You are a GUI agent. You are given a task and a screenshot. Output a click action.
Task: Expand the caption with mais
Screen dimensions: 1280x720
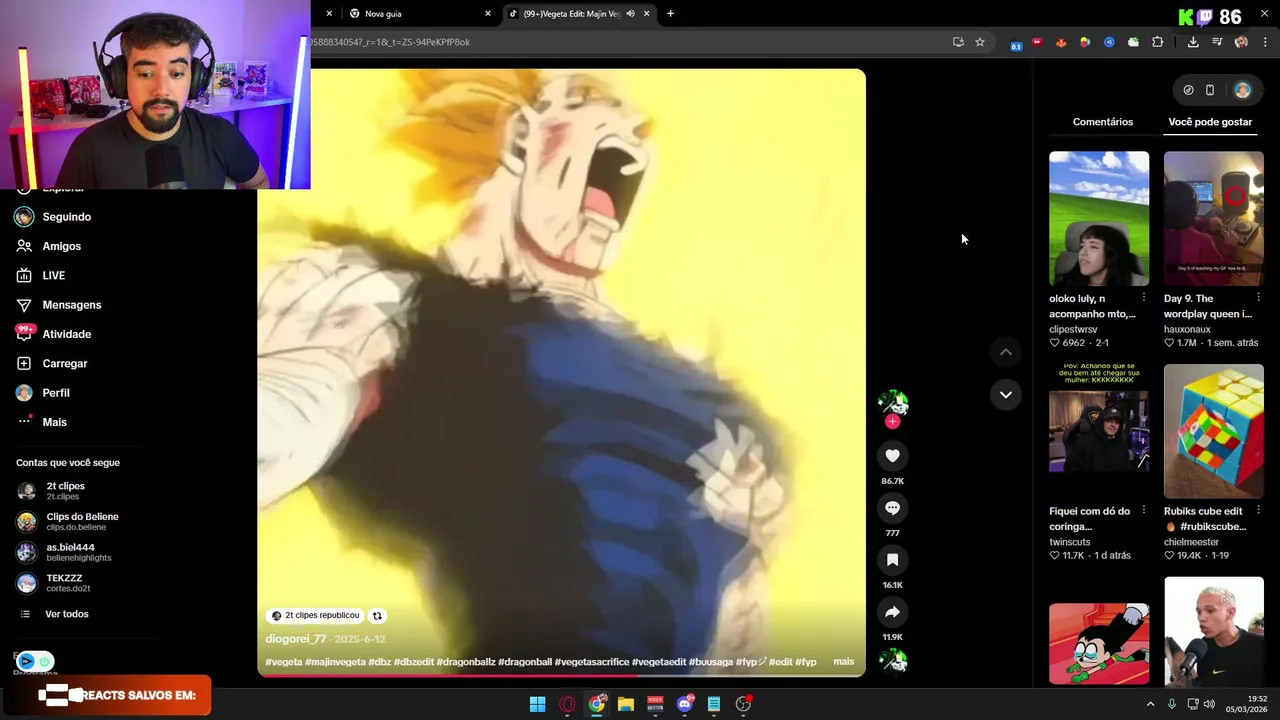tap(844, 661)
